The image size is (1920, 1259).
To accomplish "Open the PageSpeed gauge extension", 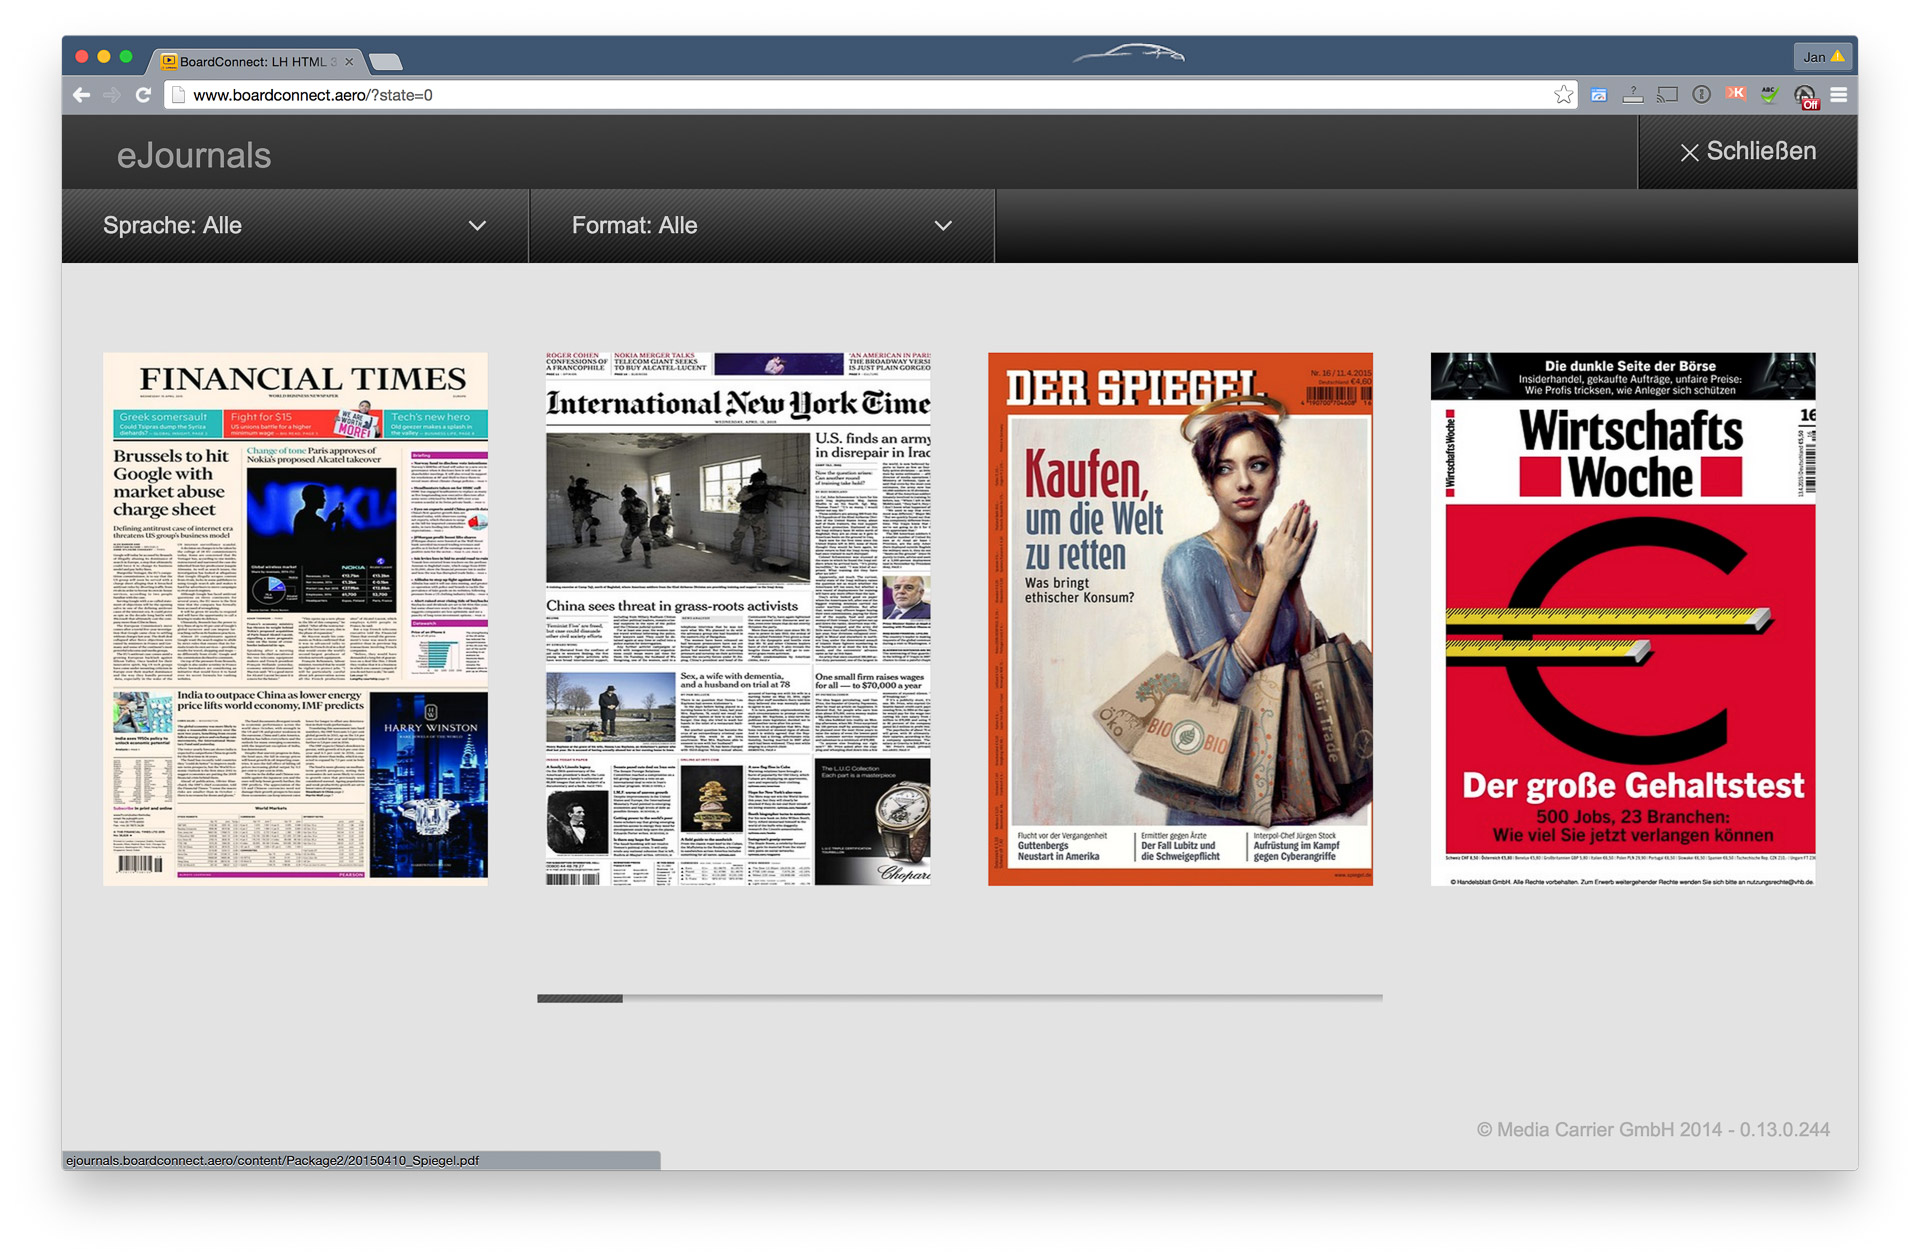I will click(1599, 95).
